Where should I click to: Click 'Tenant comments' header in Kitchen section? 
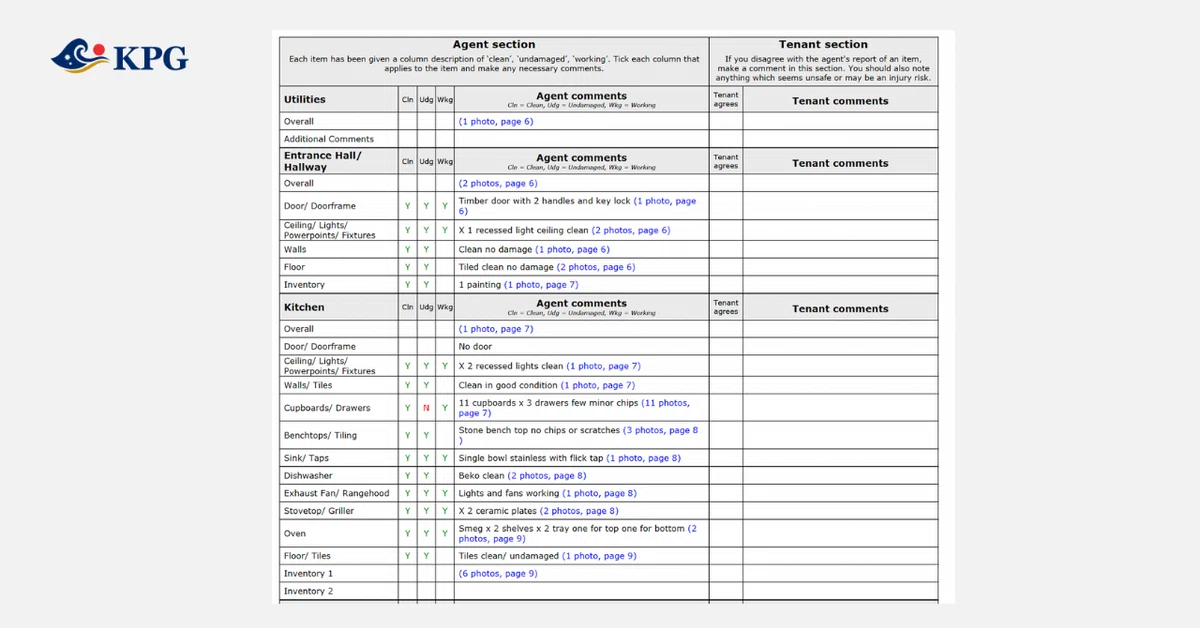click(x=840, y=308)
